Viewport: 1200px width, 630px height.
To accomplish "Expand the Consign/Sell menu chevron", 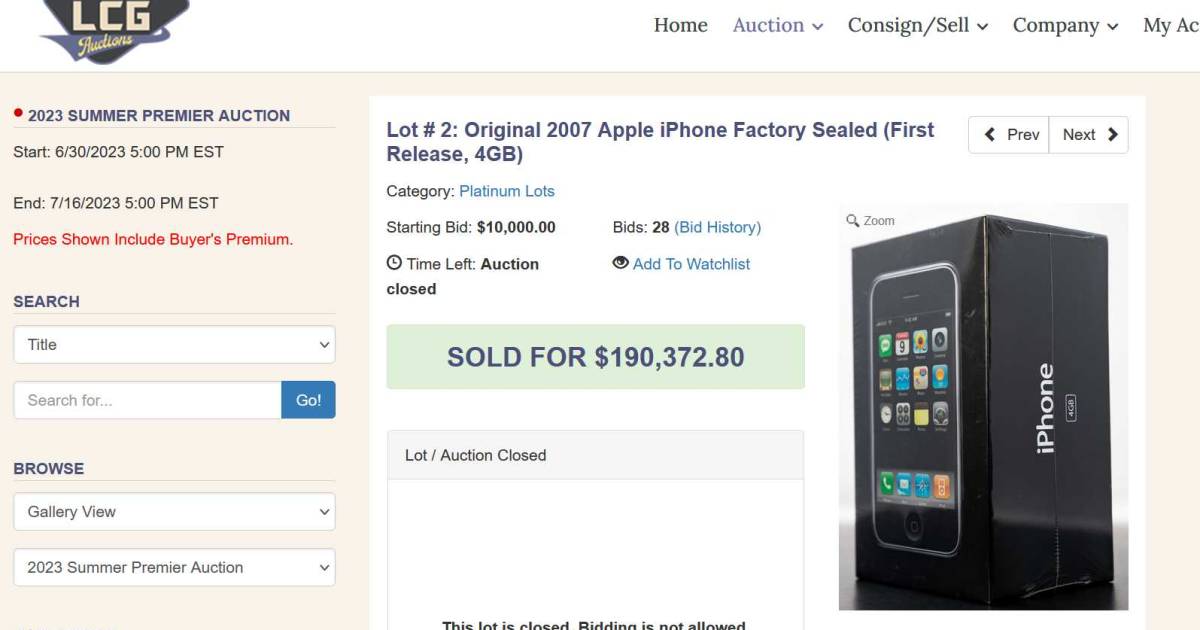I will [x=984, y=27].
